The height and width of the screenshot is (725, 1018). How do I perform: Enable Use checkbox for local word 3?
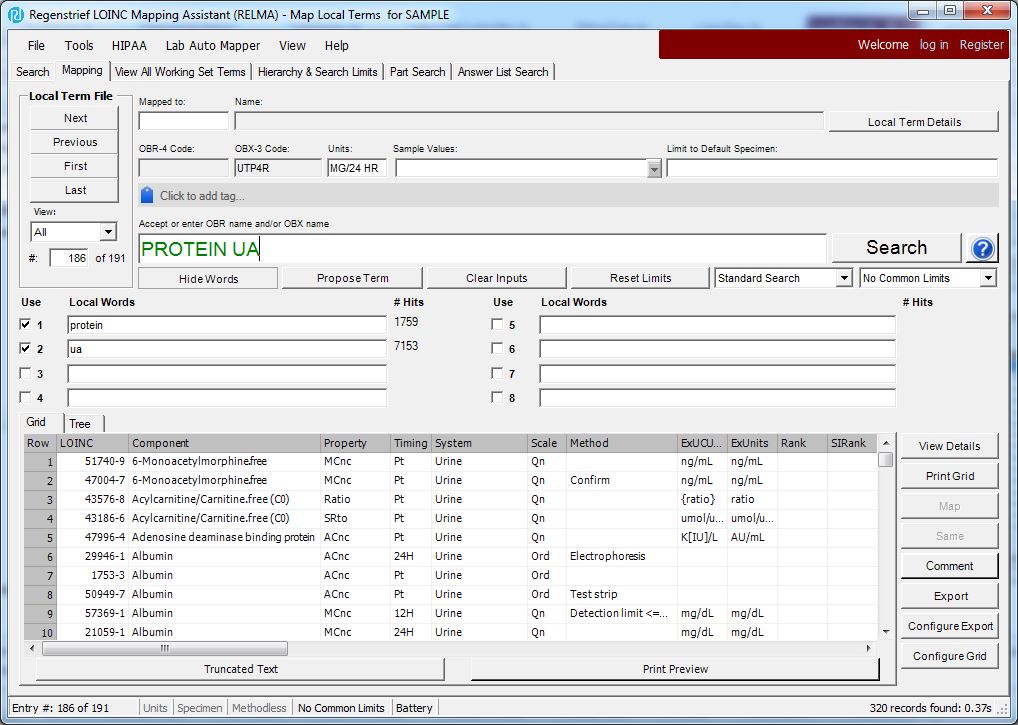(25, 373)
